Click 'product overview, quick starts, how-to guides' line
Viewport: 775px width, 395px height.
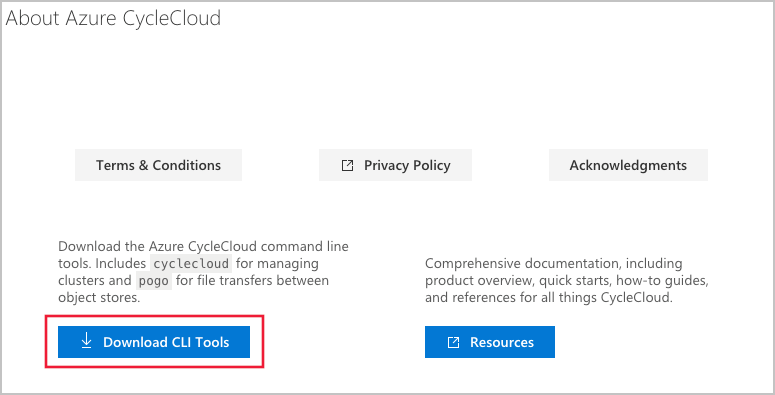click(567, 281)
